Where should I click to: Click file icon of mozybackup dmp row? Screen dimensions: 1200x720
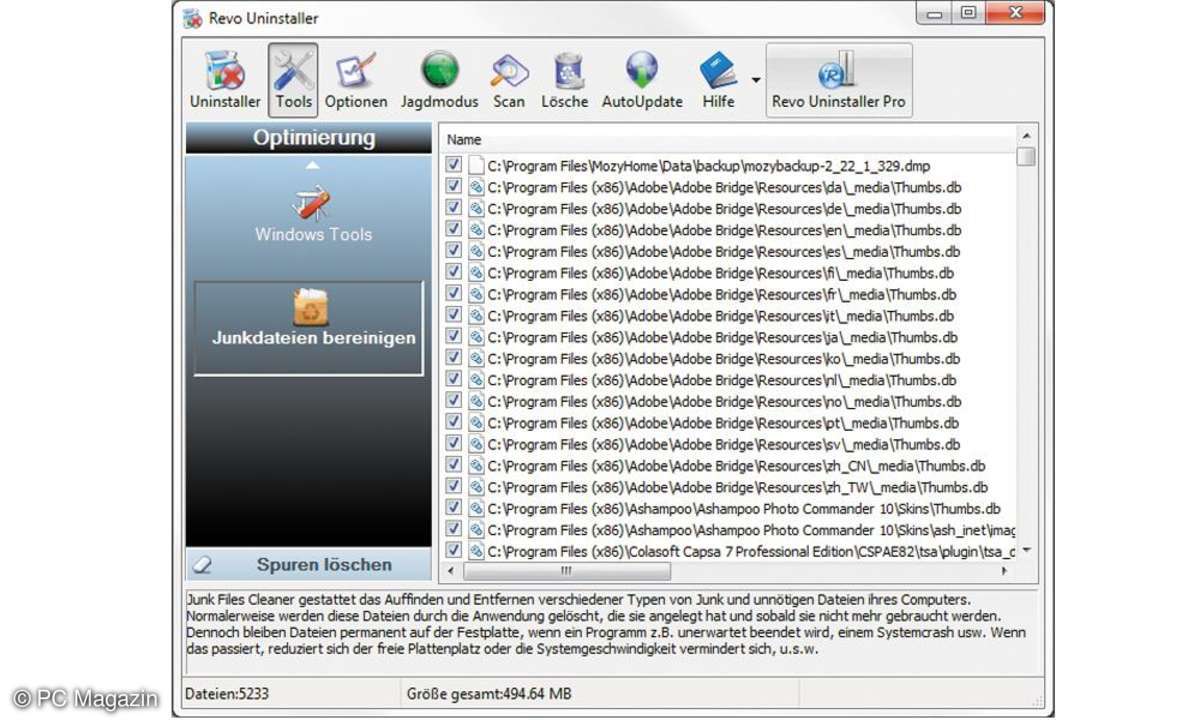(476, 165)
